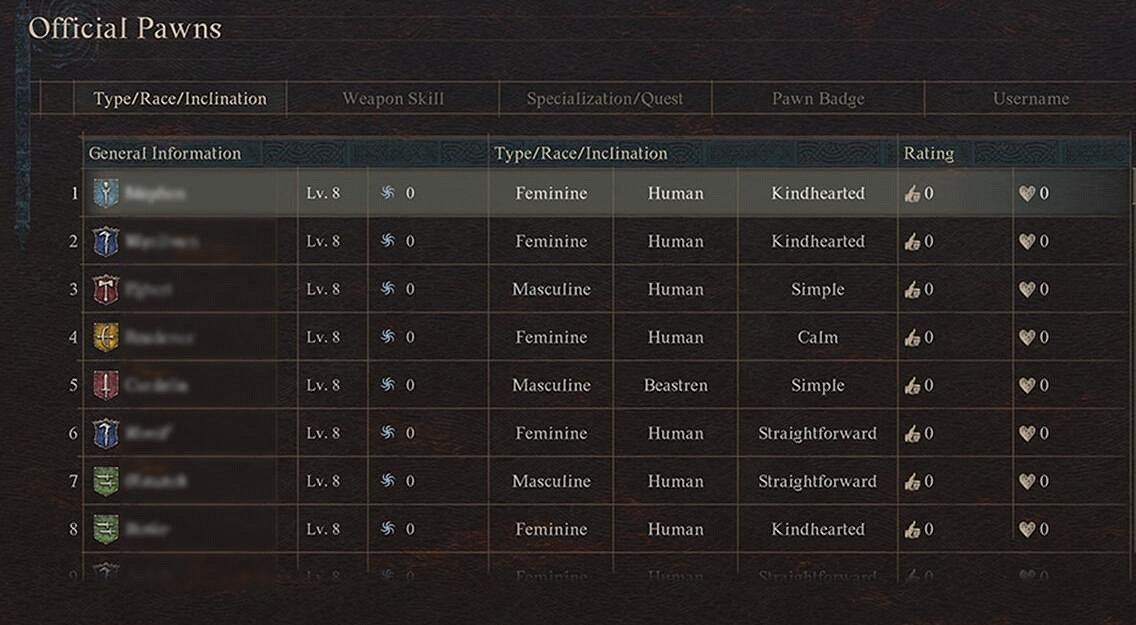Image resolution: width=1136 pixels, height=625 pixels.
Task: Switch to the Weapon Skill tab
Action: (393, 99)
